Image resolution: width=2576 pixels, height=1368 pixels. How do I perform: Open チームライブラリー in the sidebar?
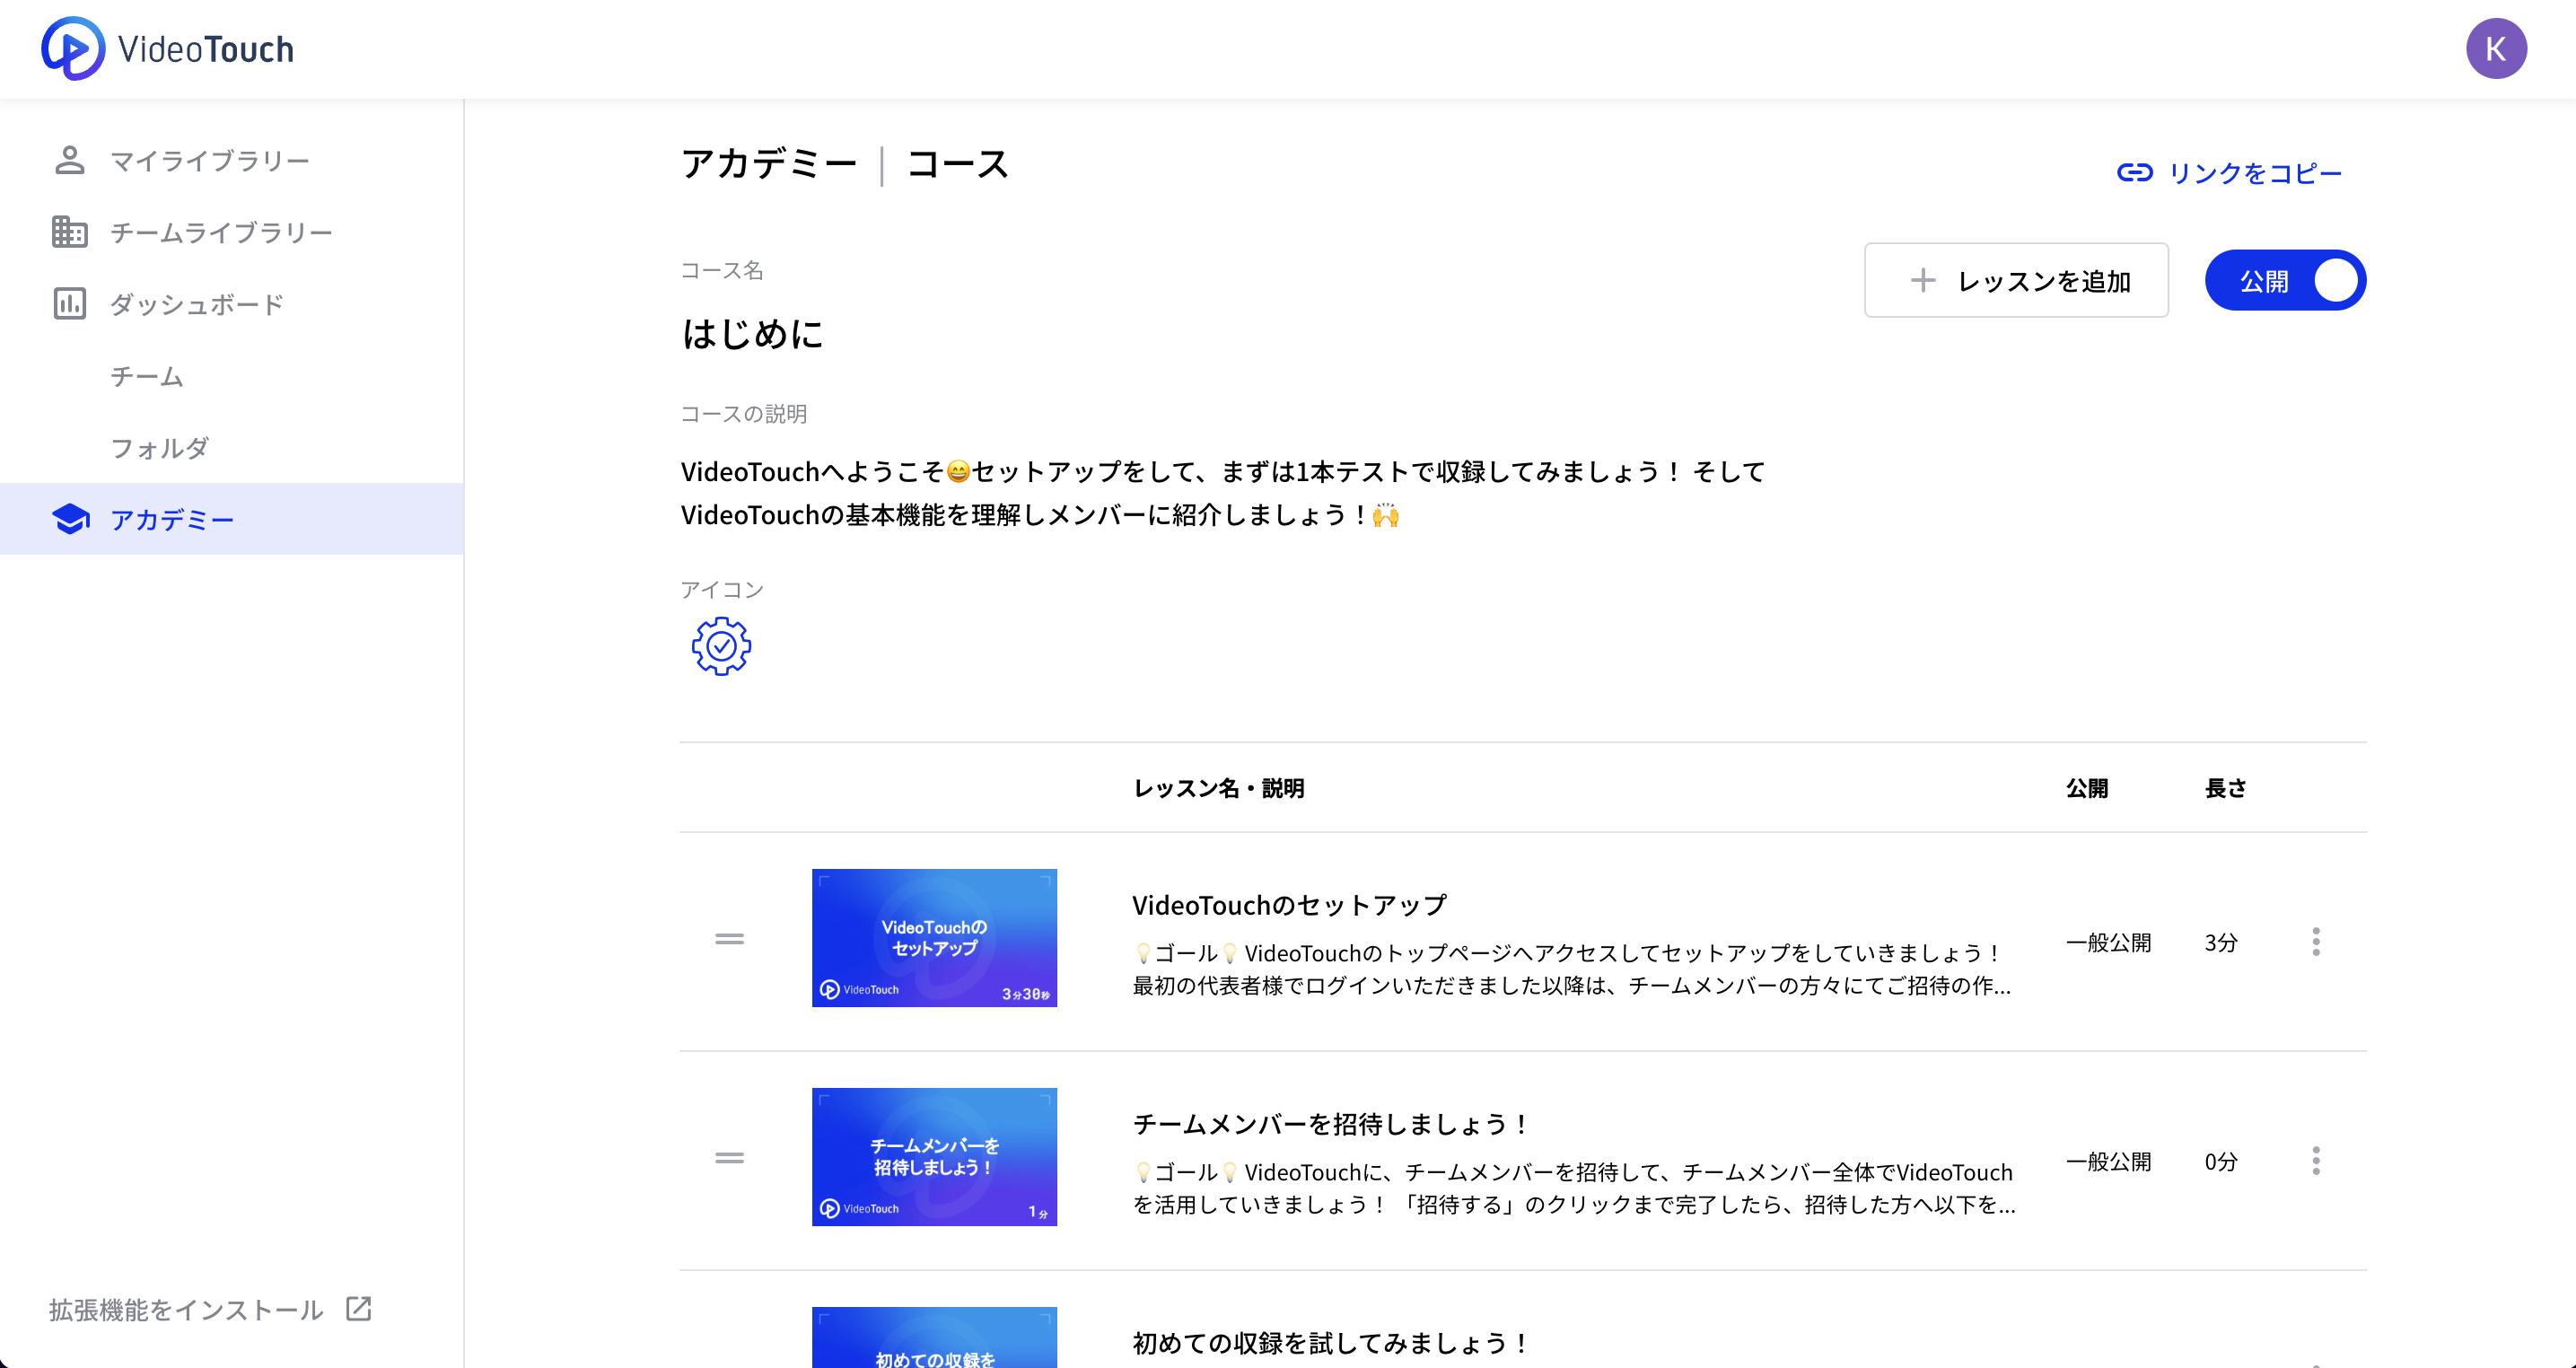pos(232,232)
